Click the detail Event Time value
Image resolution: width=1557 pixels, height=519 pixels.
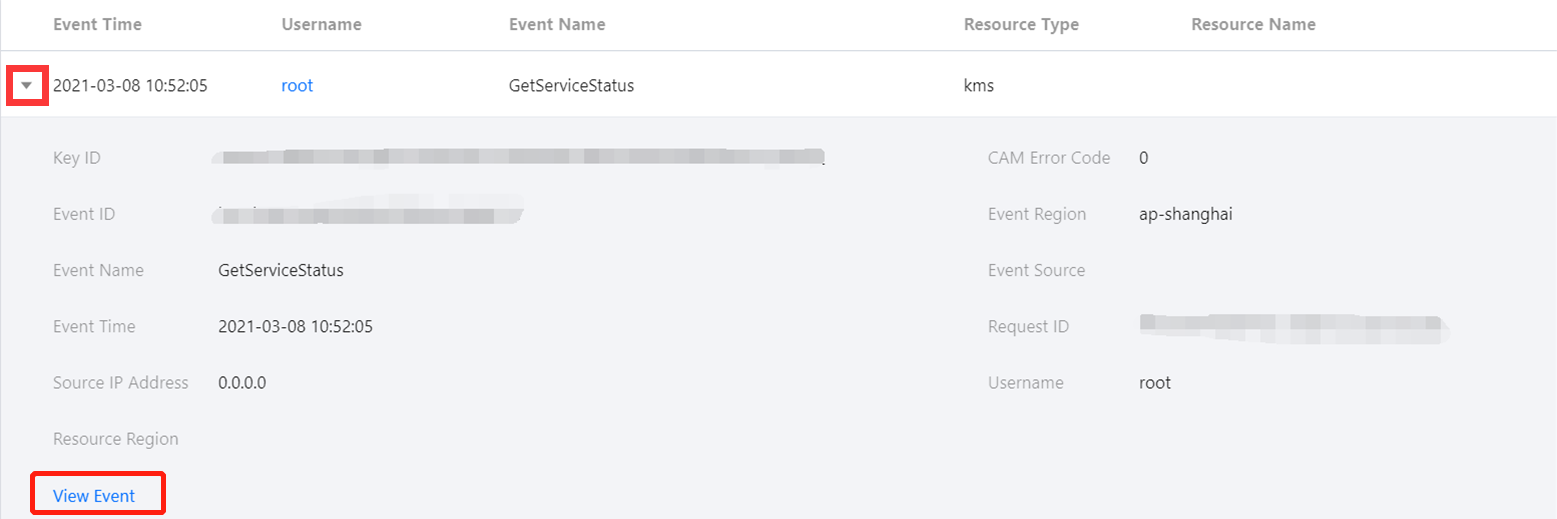click(296, 327)
